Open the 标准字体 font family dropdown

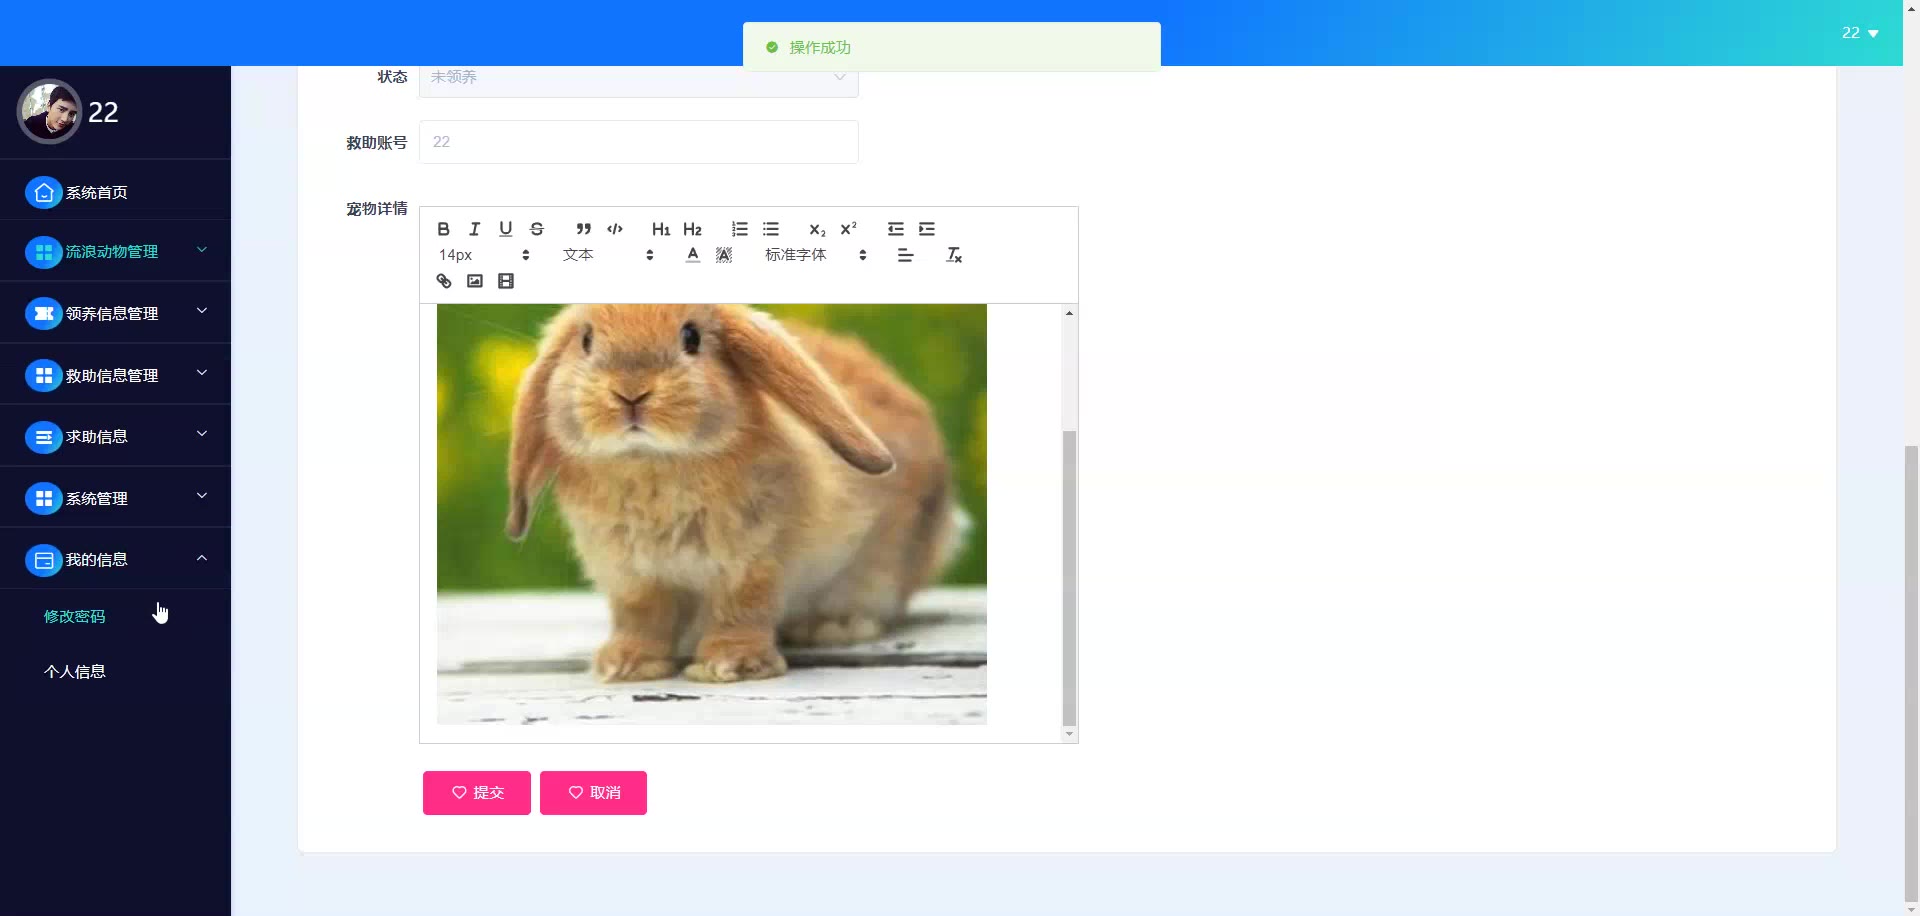815,255
